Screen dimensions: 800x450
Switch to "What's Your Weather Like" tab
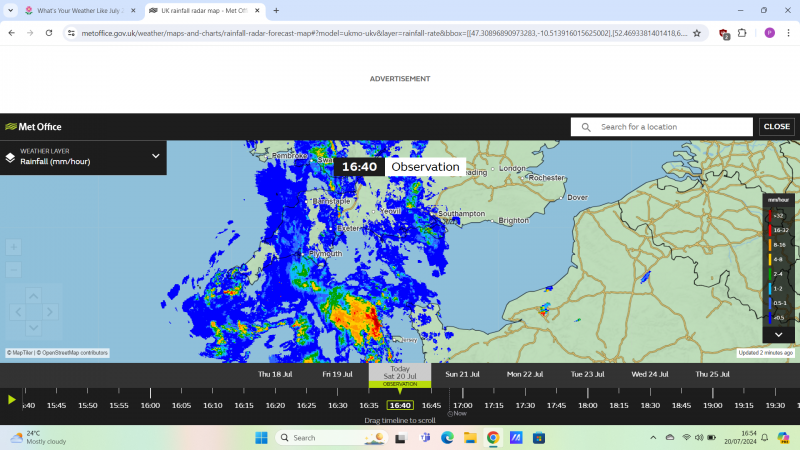click(78, 10)
